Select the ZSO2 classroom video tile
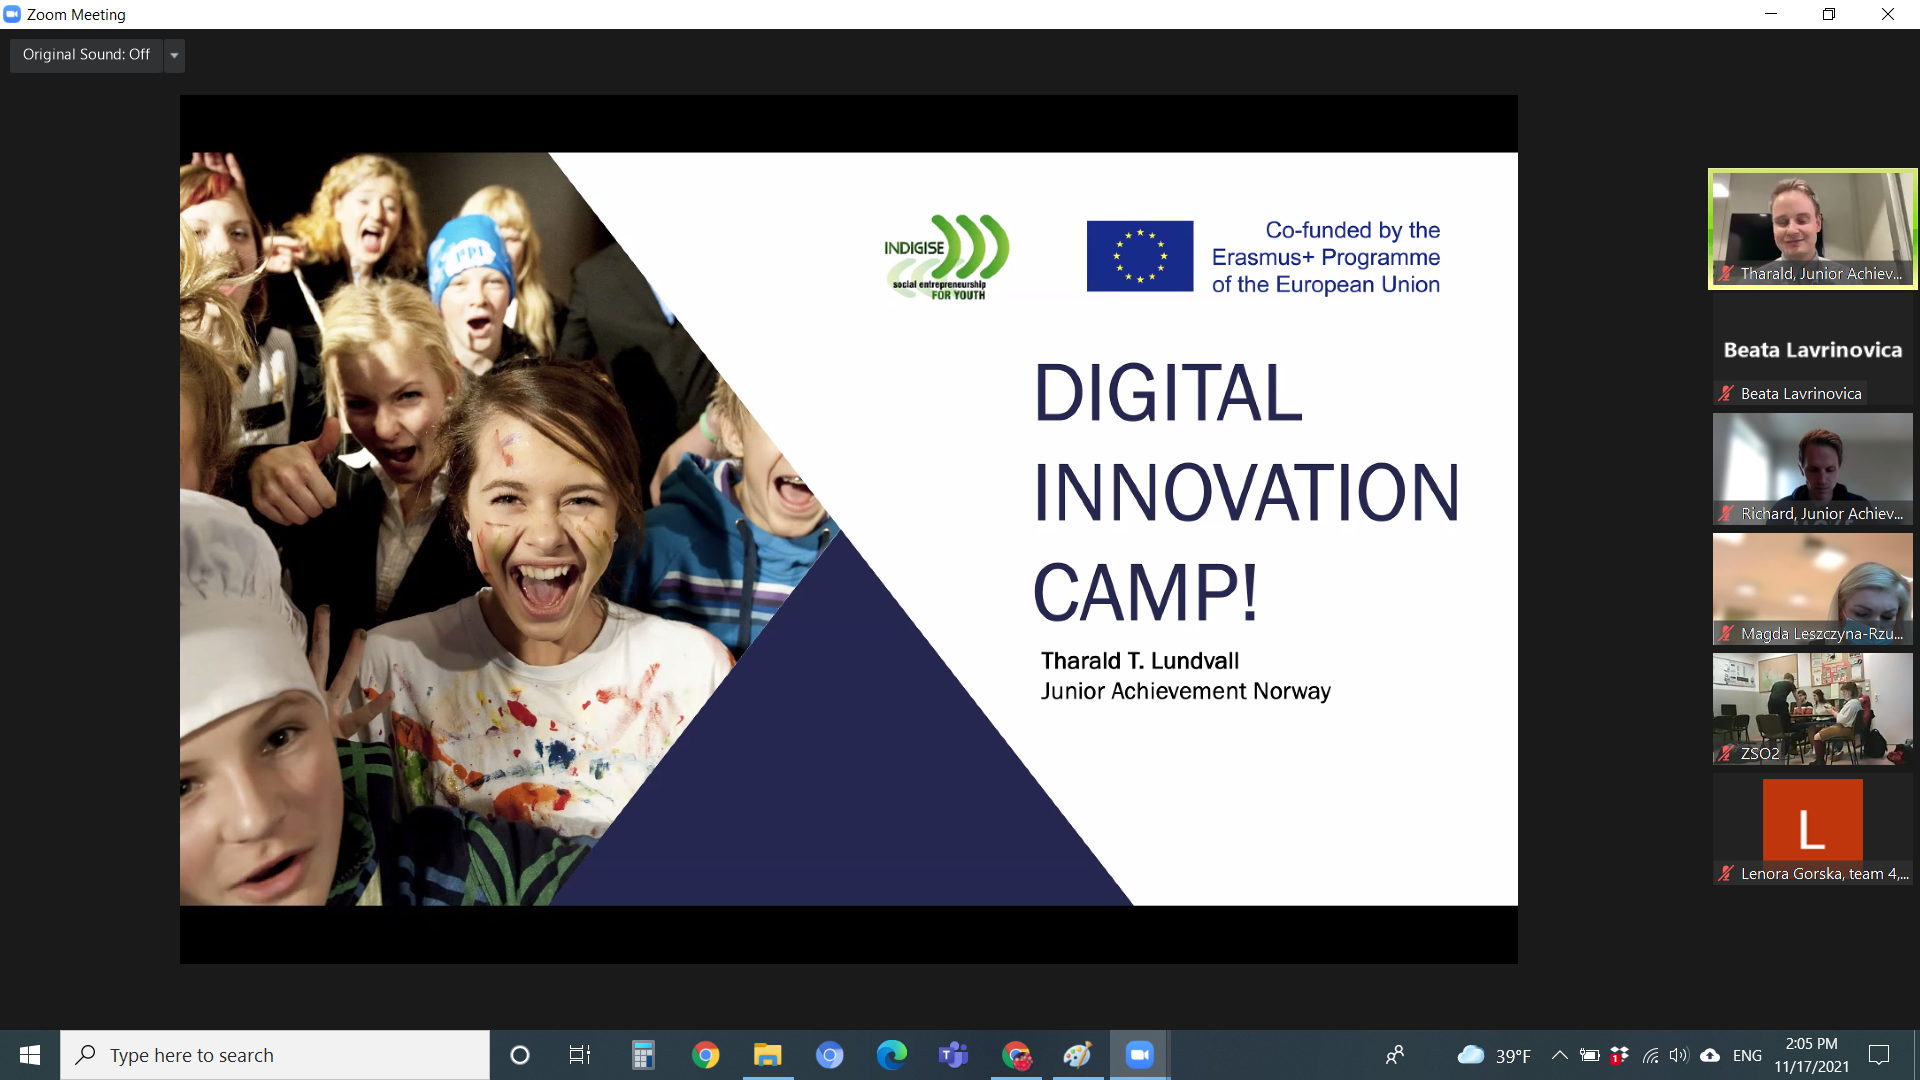This screenshot has width=1920, height=1080. 1812,709
